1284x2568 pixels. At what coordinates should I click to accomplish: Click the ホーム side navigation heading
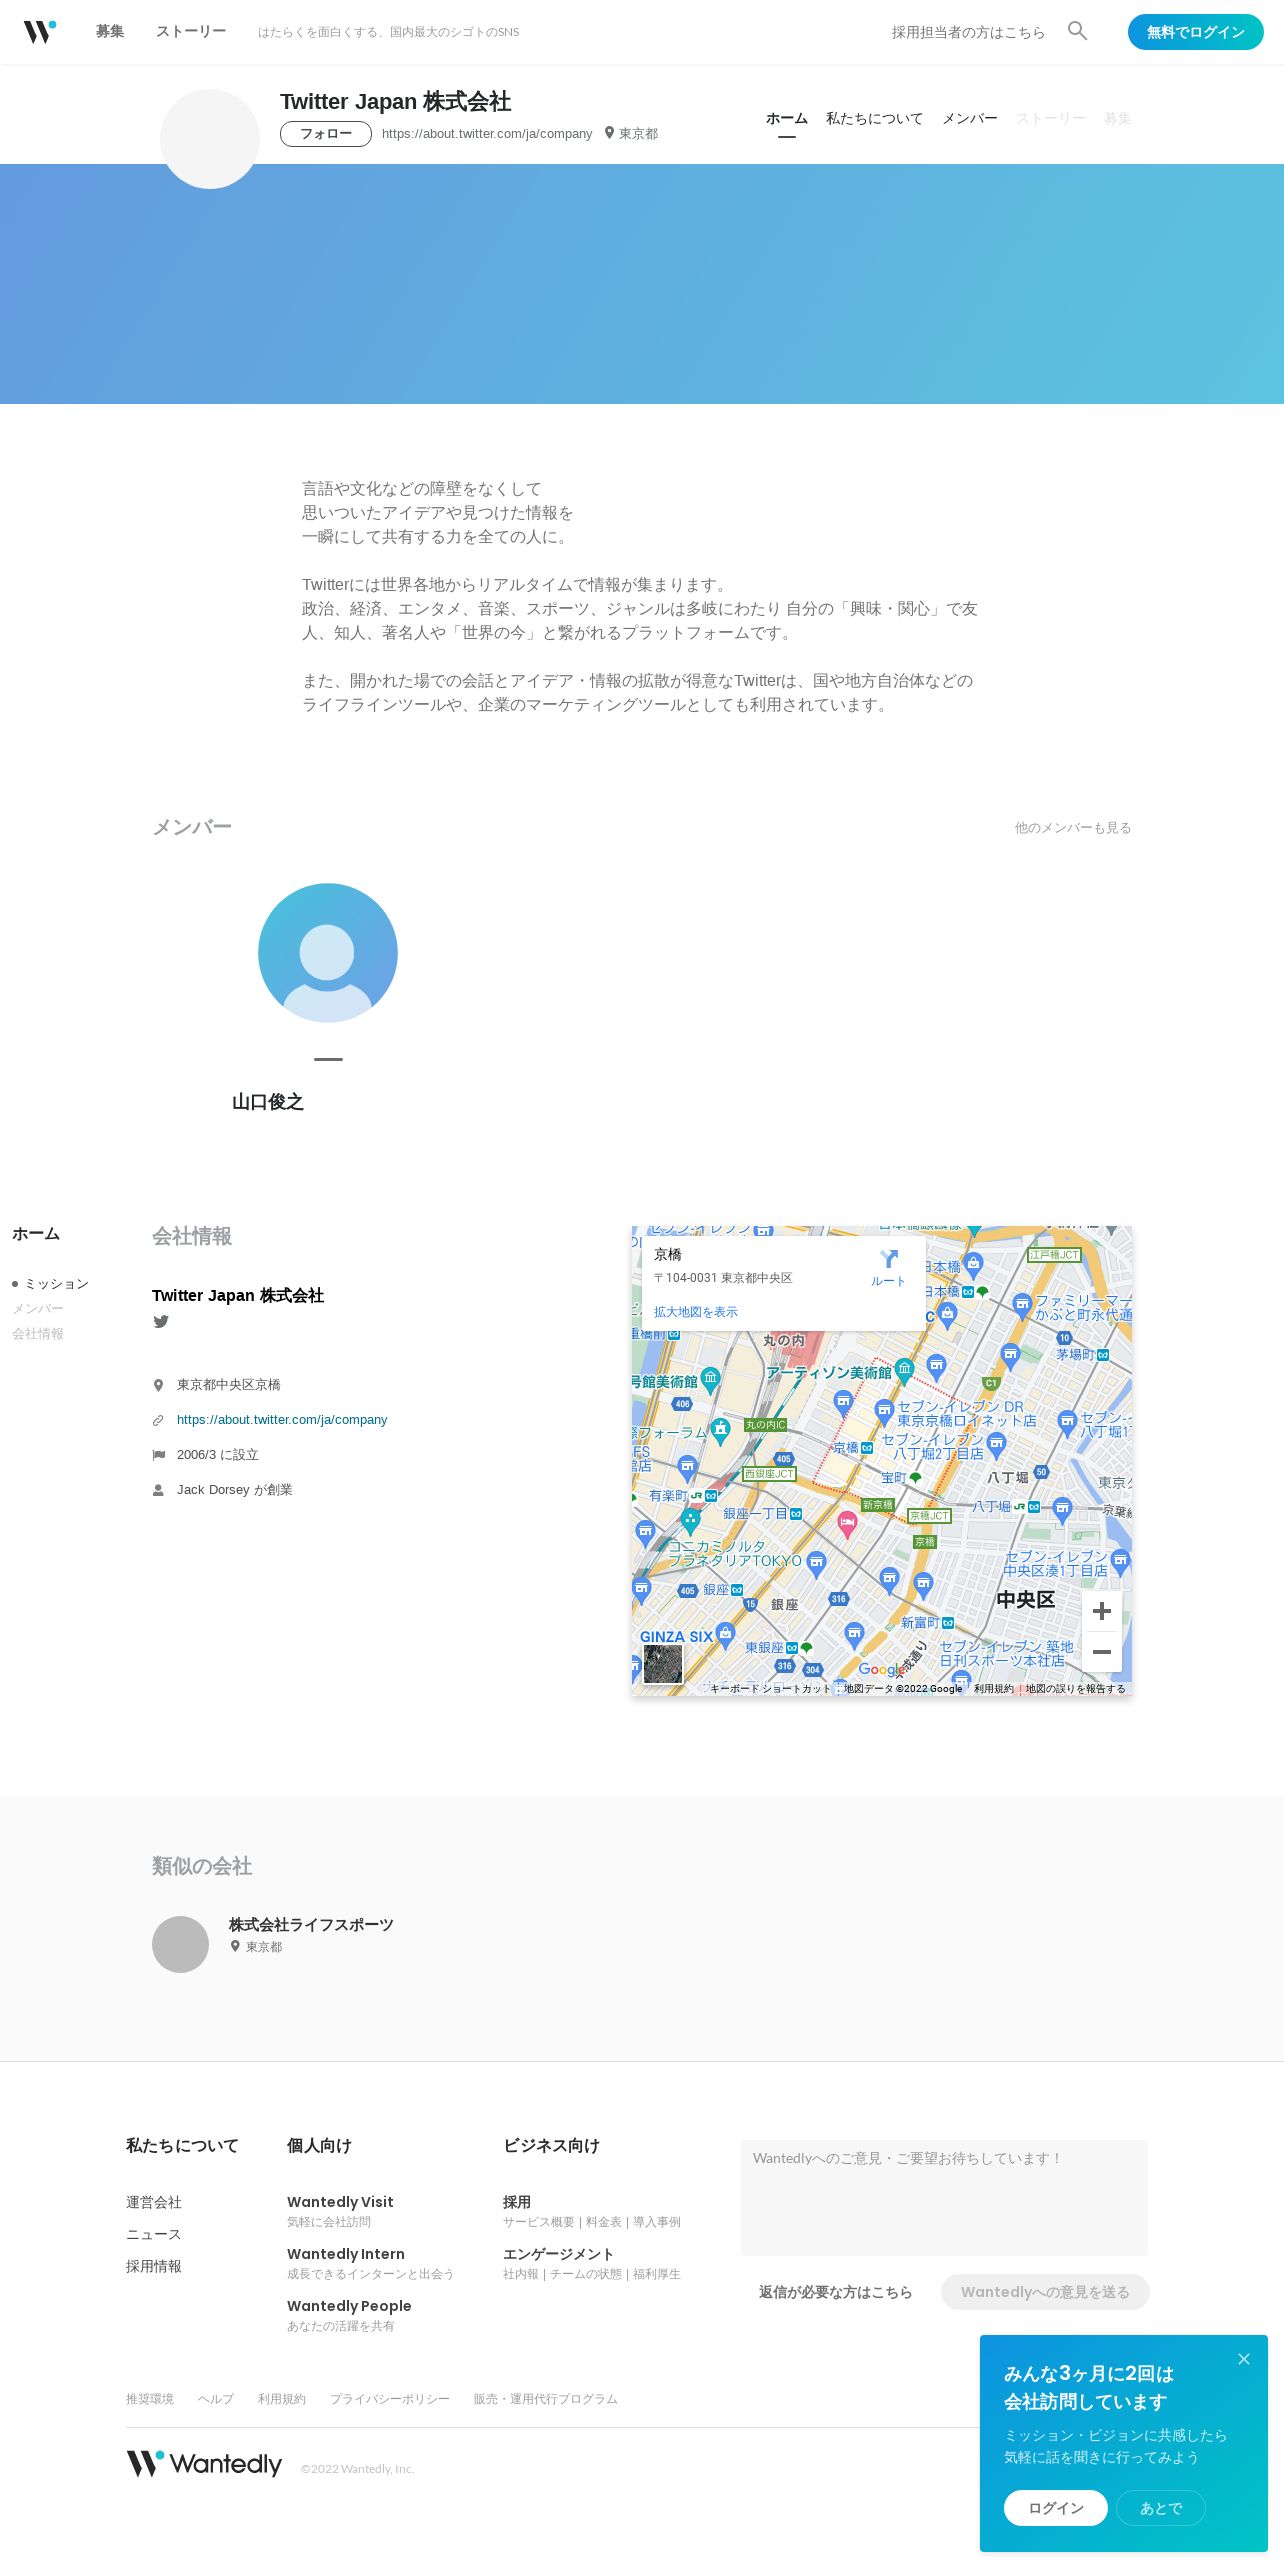36,1234
